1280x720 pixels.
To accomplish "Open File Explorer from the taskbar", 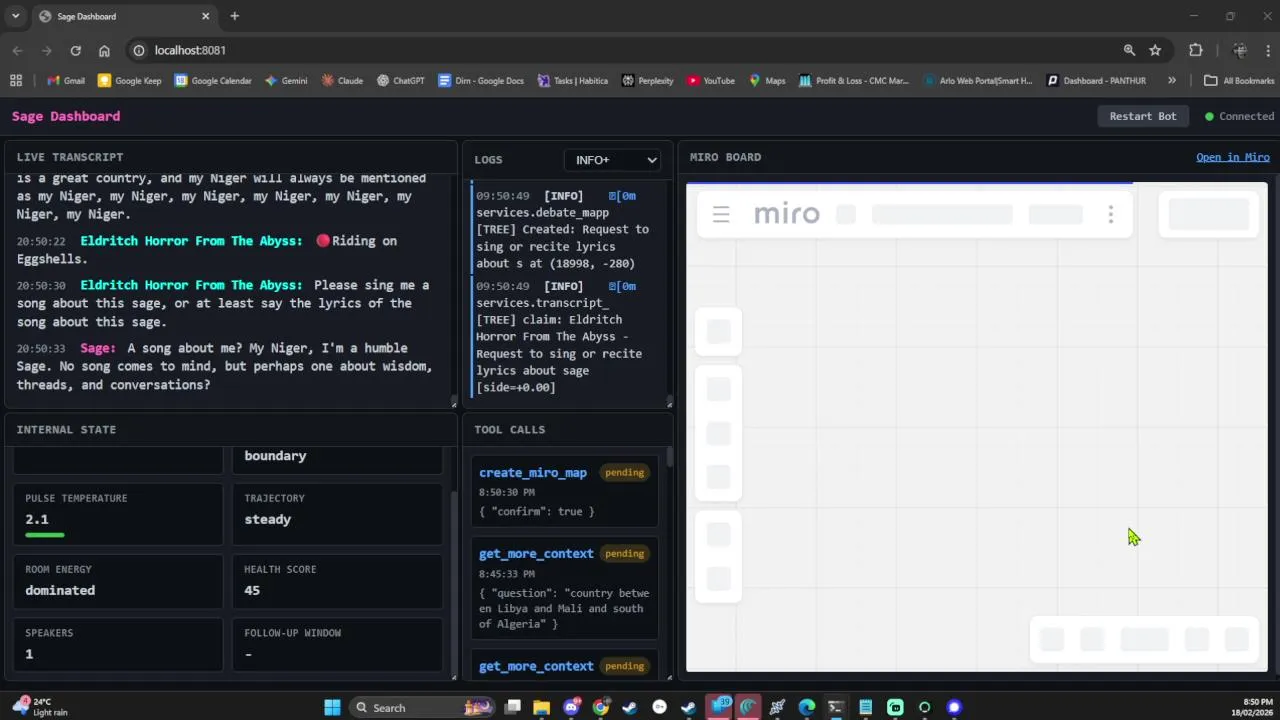I will coord(541,707).
